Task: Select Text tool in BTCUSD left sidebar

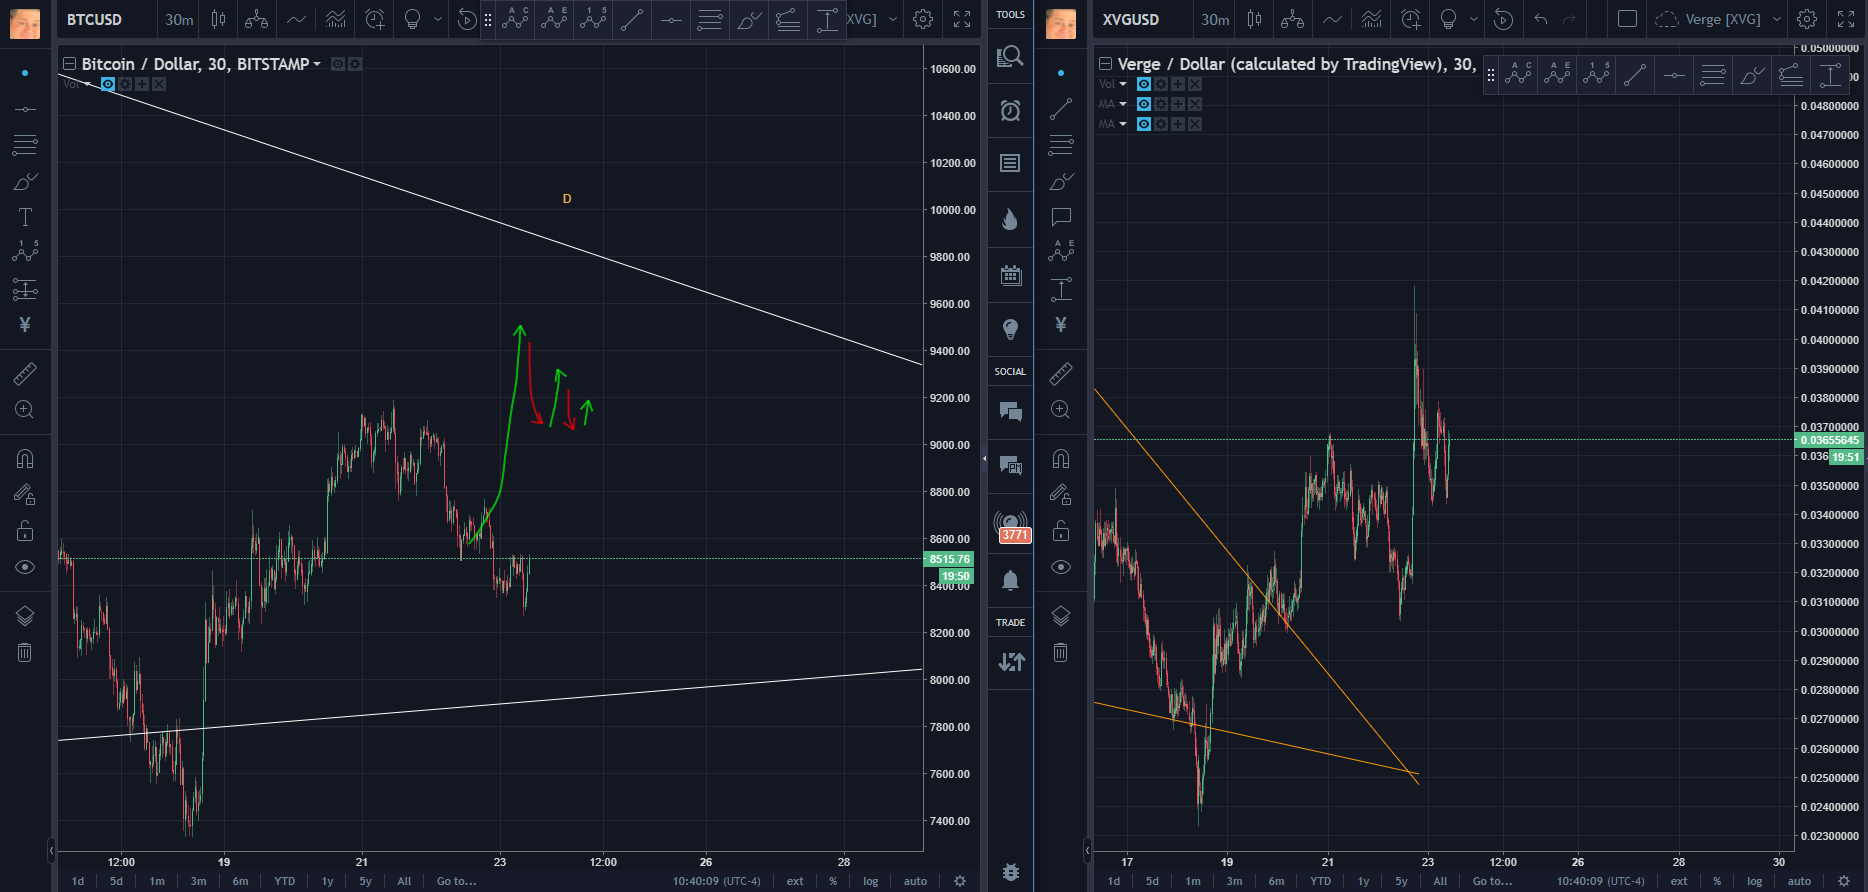Action: pyautogui.click(x=25, y=217)
